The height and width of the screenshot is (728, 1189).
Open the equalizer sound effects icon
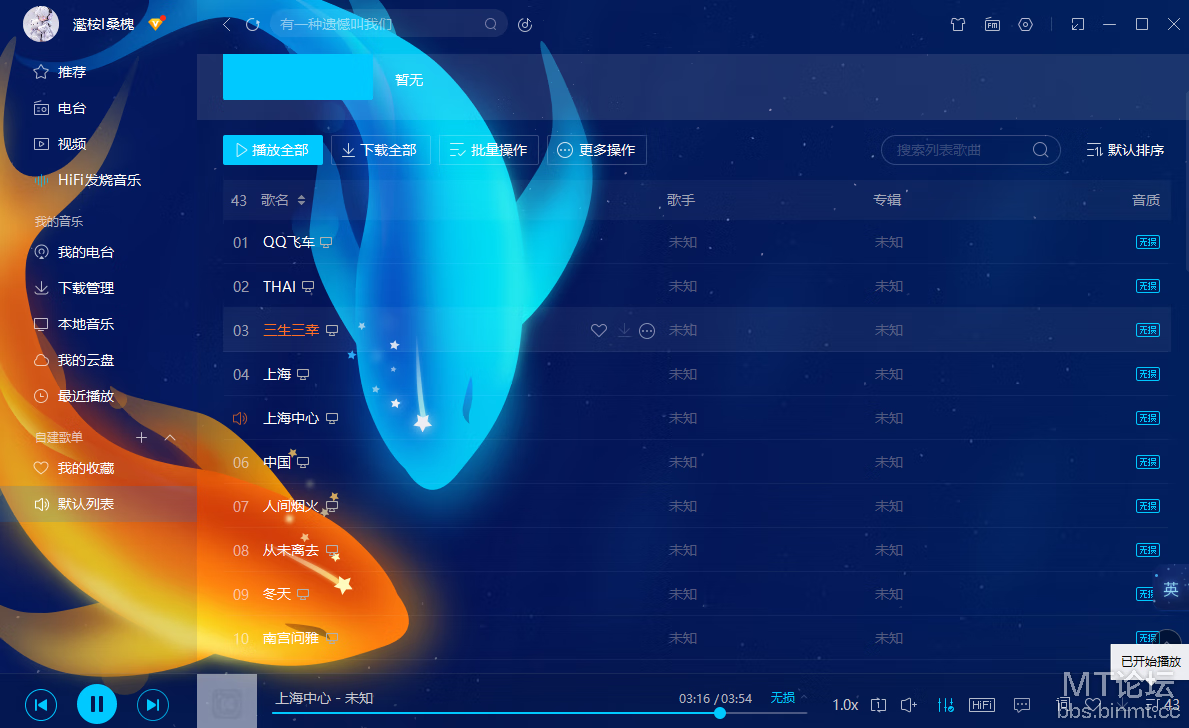click(x=946, y=705)
